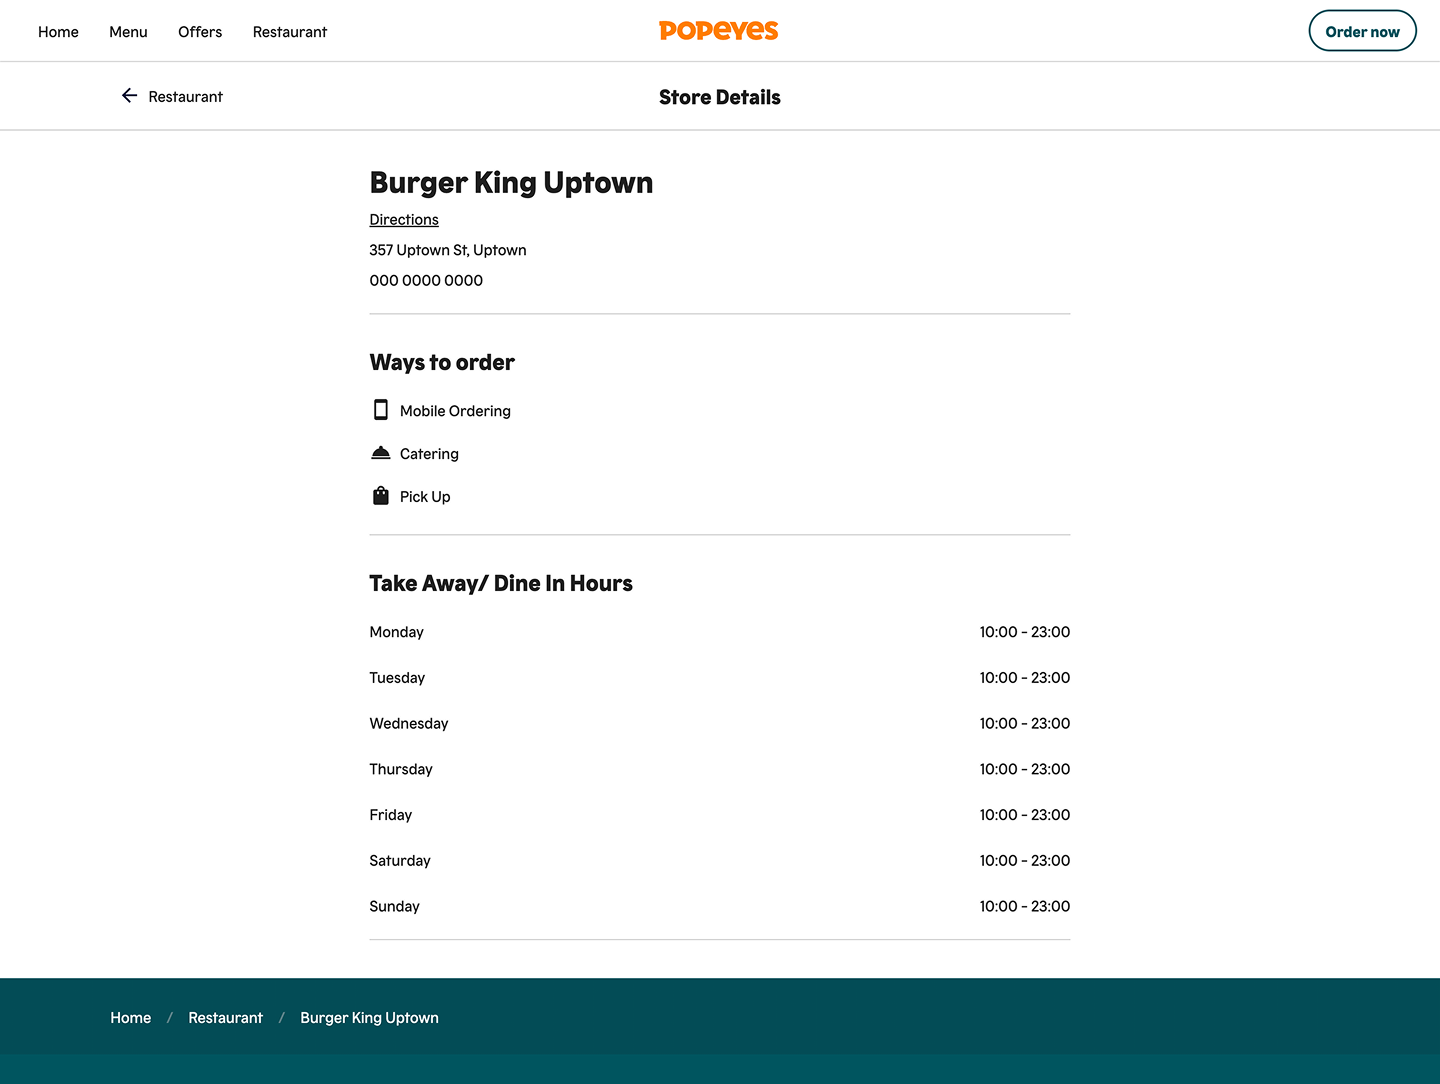Open the Restaurant nav item in header
This screenshot has width=1440, height=1084.
(290, 32)
